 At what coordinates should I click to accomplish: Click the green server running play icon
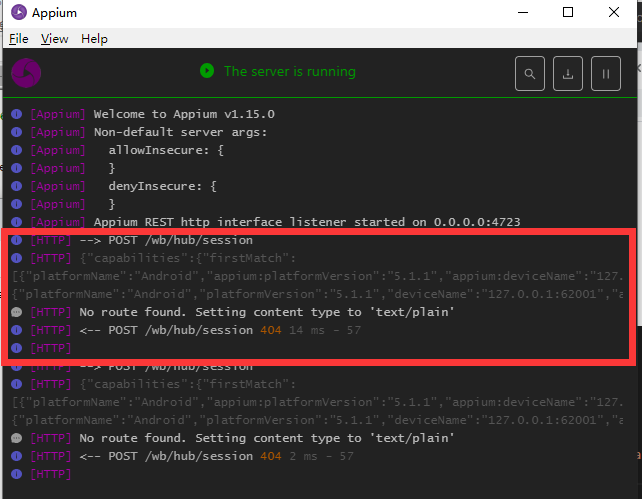[x=207, y=71]
